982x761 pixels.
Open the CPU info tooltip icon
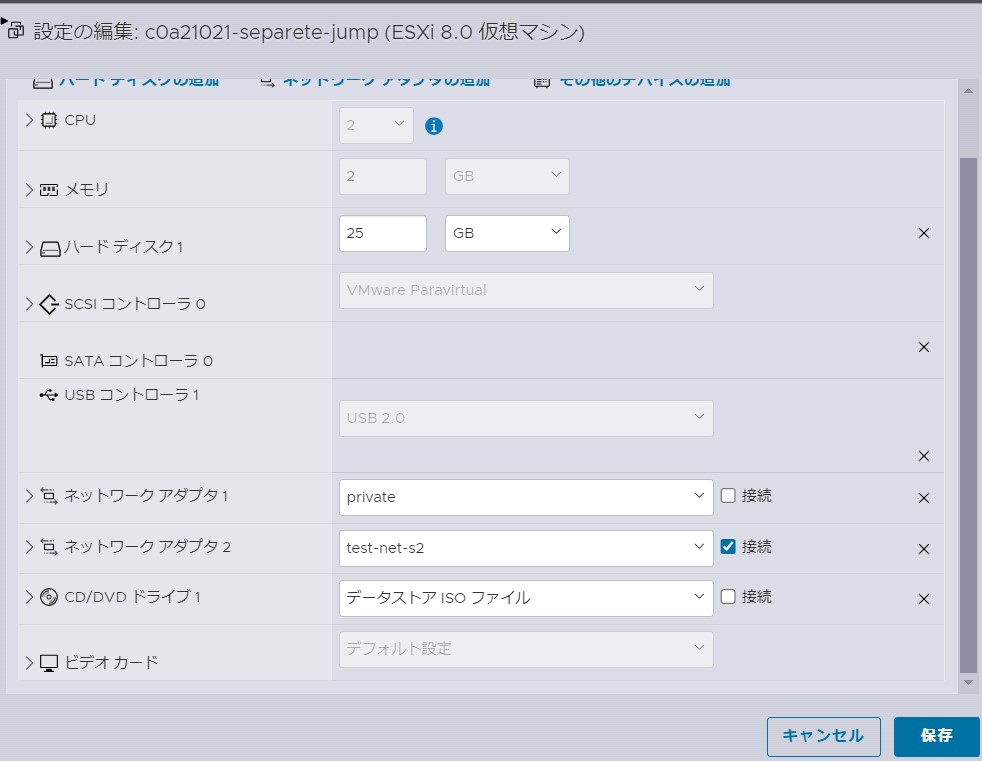433,126
